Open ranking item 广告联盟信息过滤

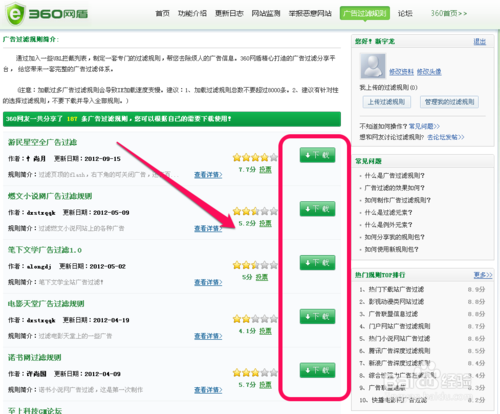tap(393, 314)
